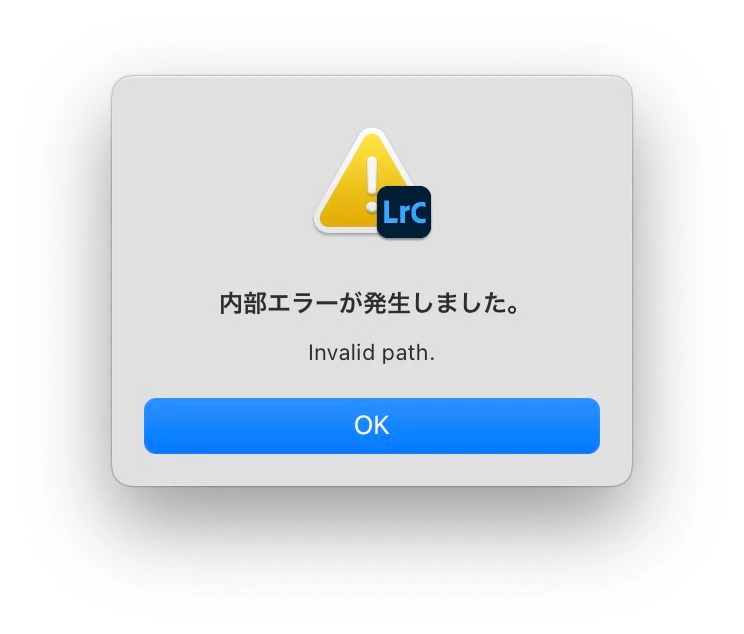744x634 pixels.
Task: Select the 内部エラーが発生しました headline text
Action: tap(370, 304)
